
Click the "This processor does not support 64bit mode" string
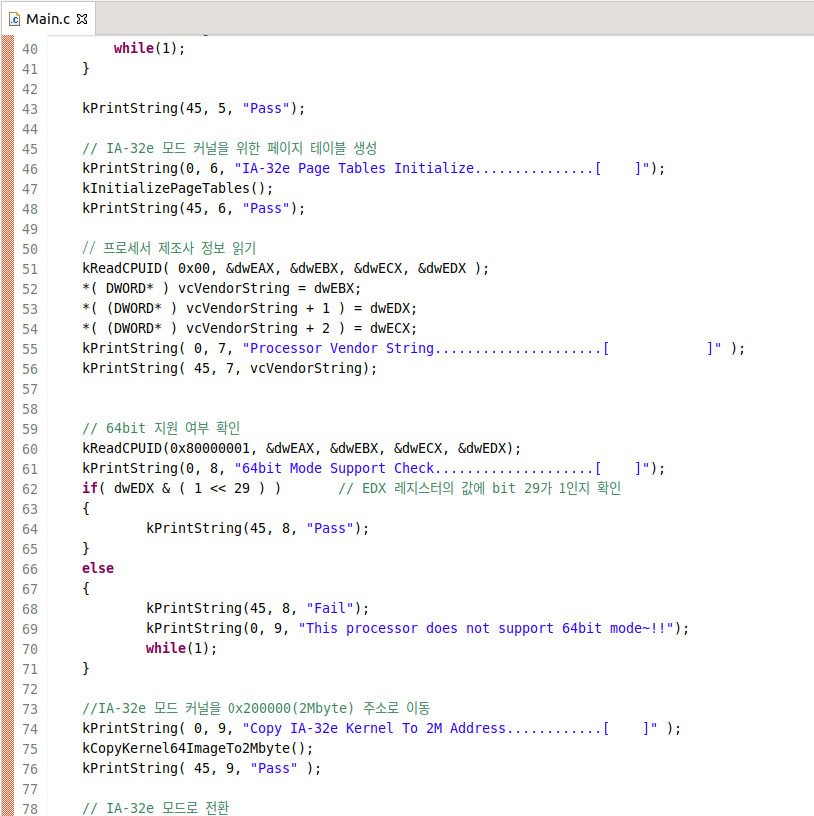pos(486,629)
